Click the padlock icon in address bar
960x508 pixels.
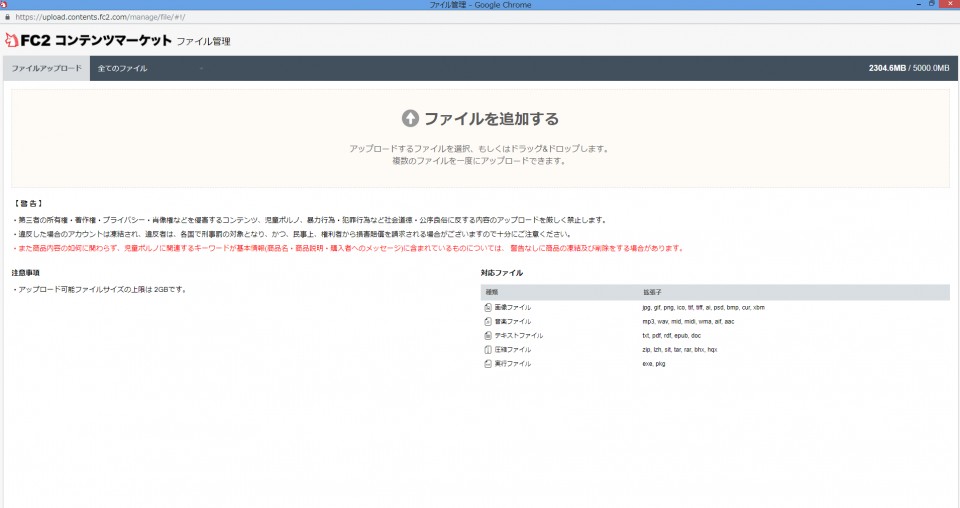[7, 17]
